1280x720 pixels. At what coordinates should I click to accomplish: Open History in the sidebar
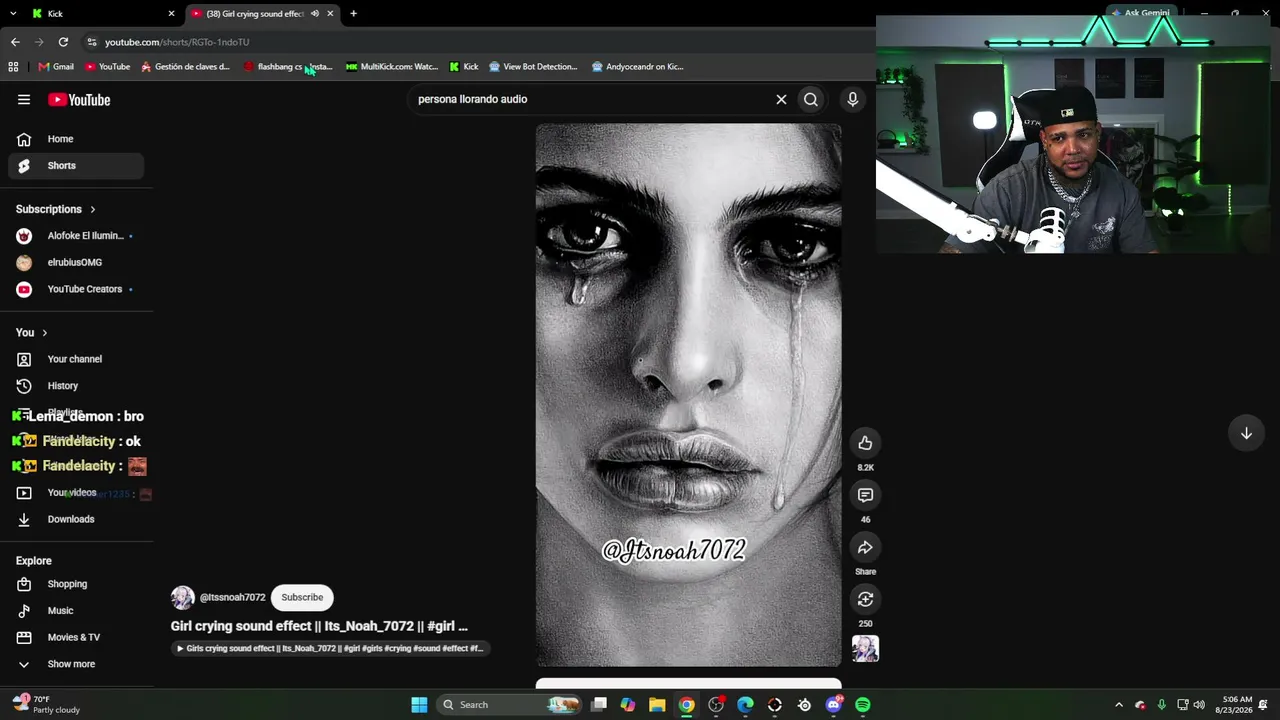click(x=76, y=386)
